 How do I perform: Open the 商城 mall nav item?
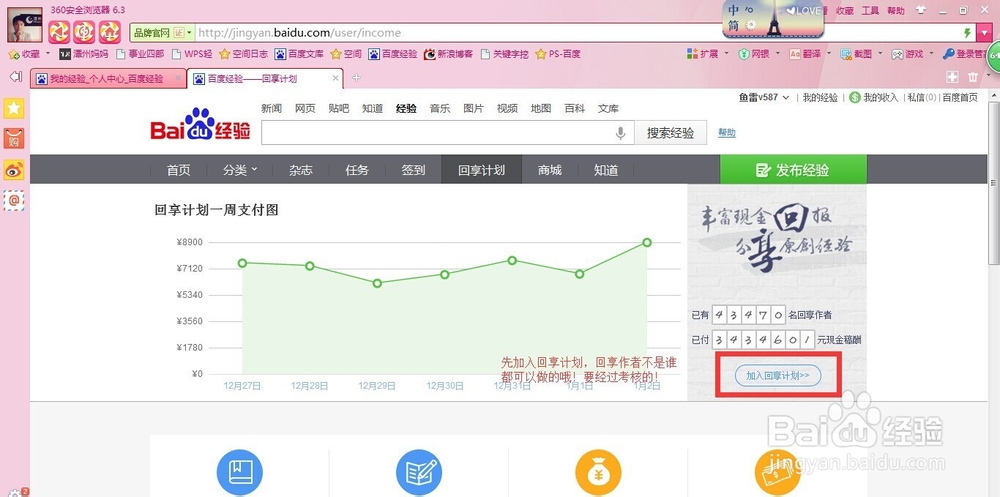click(x=550, y=170)
